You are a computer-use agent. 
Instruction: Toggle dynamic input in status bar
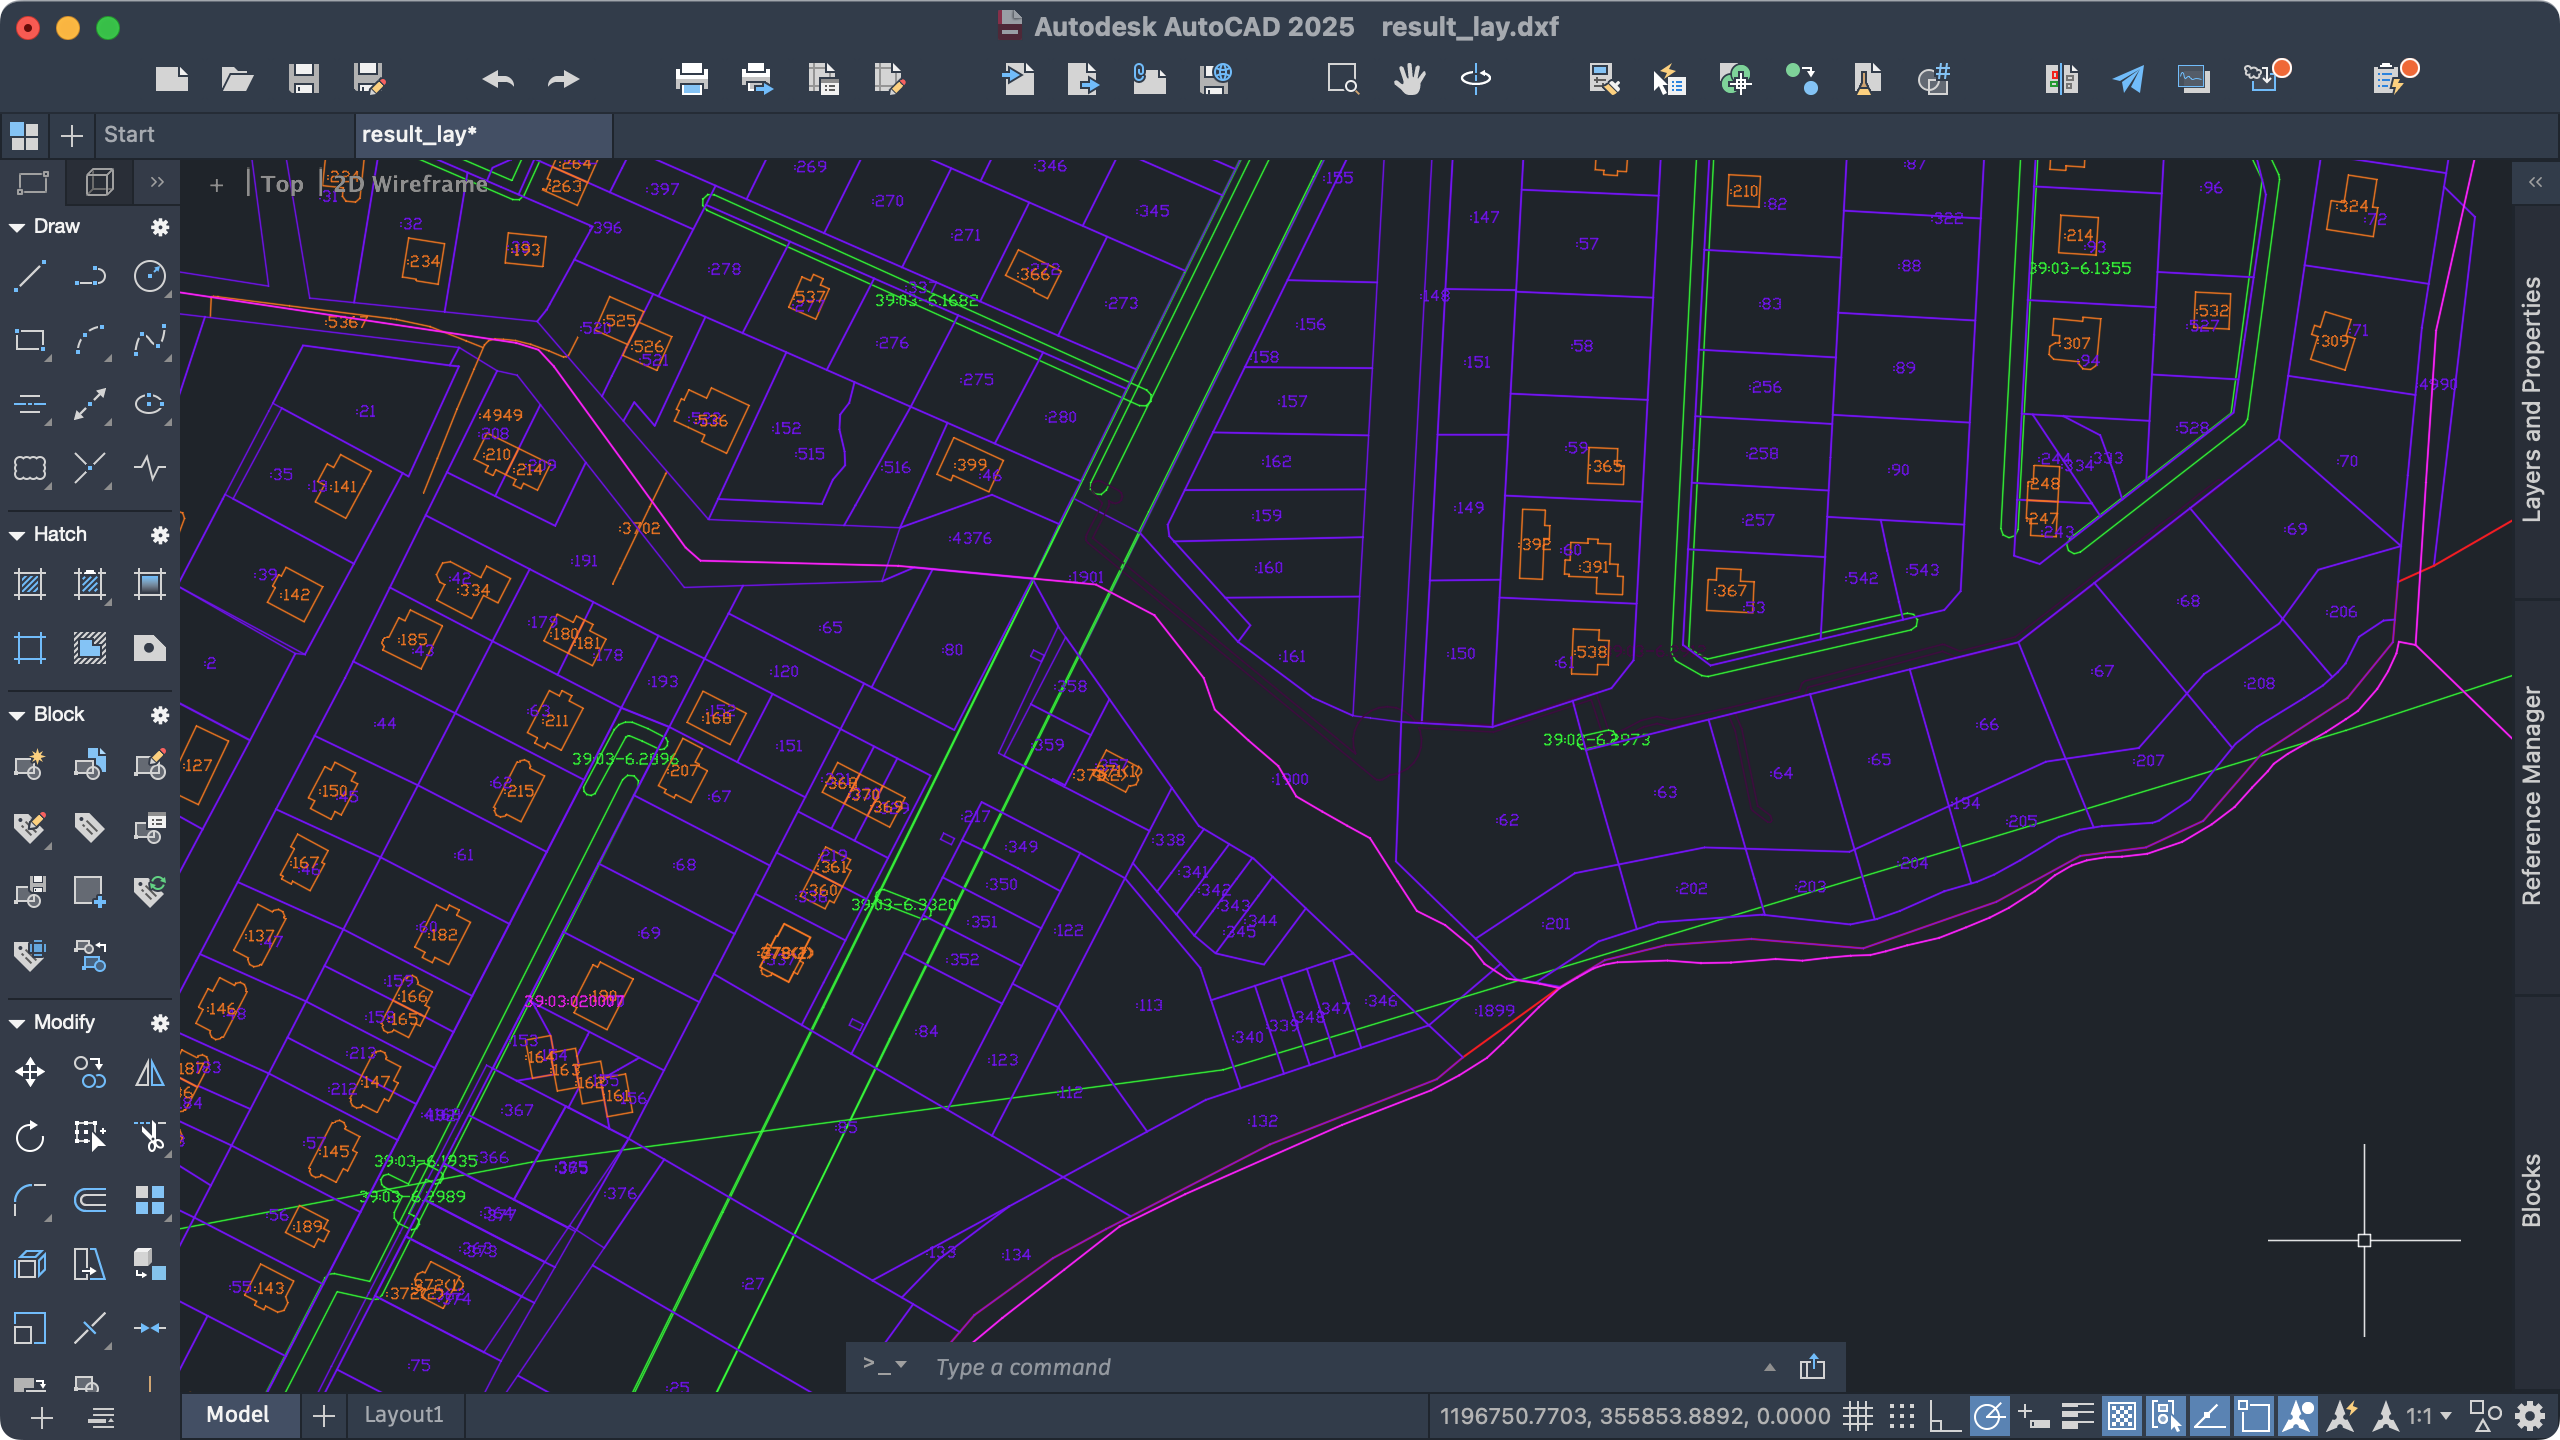tap(2033, 1416)
